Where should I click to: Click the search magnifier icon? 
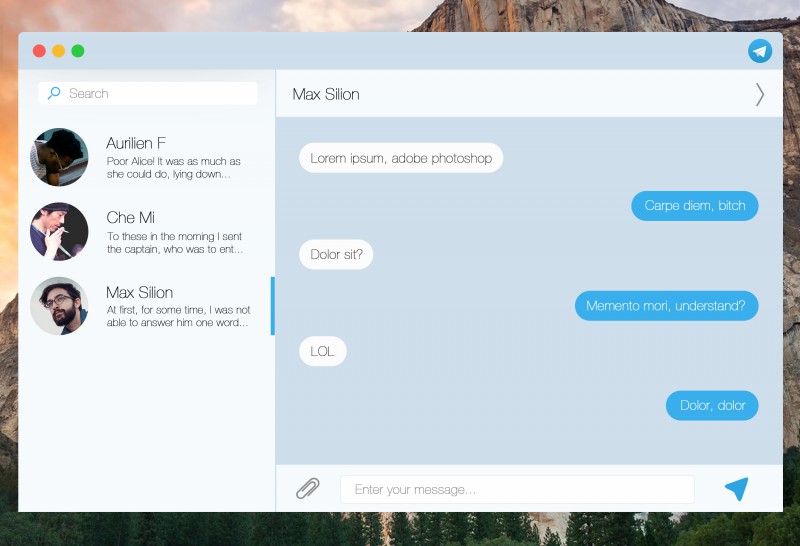pos(54,93)
